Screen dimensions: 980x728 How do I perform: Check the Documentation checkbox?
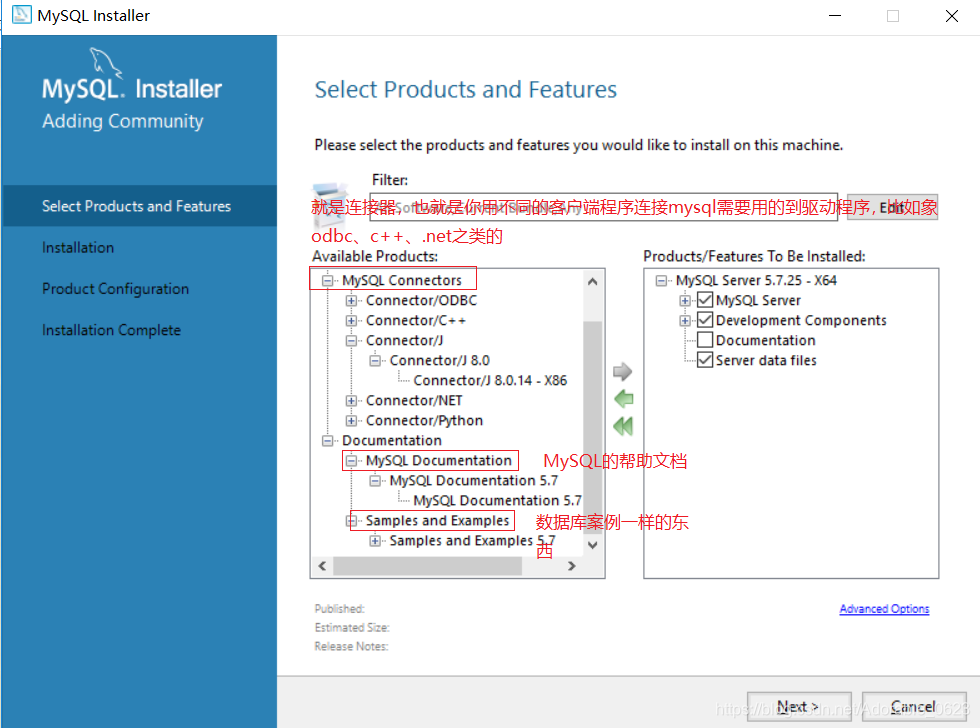pos(705,340)
